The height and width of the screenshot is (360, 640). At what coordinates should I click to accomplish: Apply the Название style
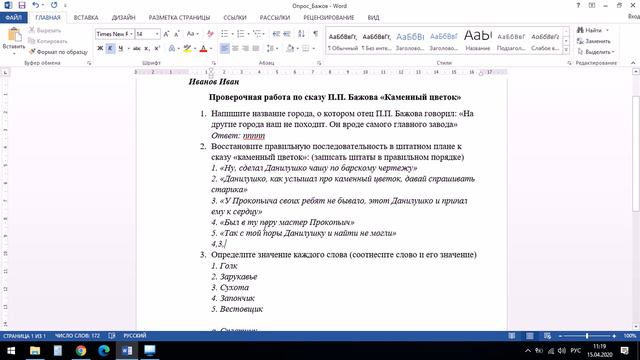(478, 41)
